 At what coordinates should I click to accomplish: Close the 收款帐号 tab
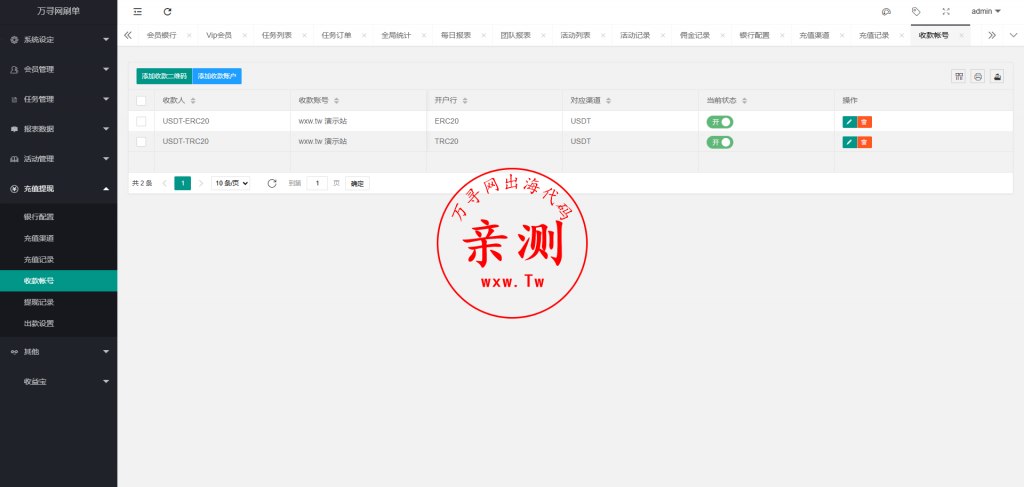pos(961,35)
